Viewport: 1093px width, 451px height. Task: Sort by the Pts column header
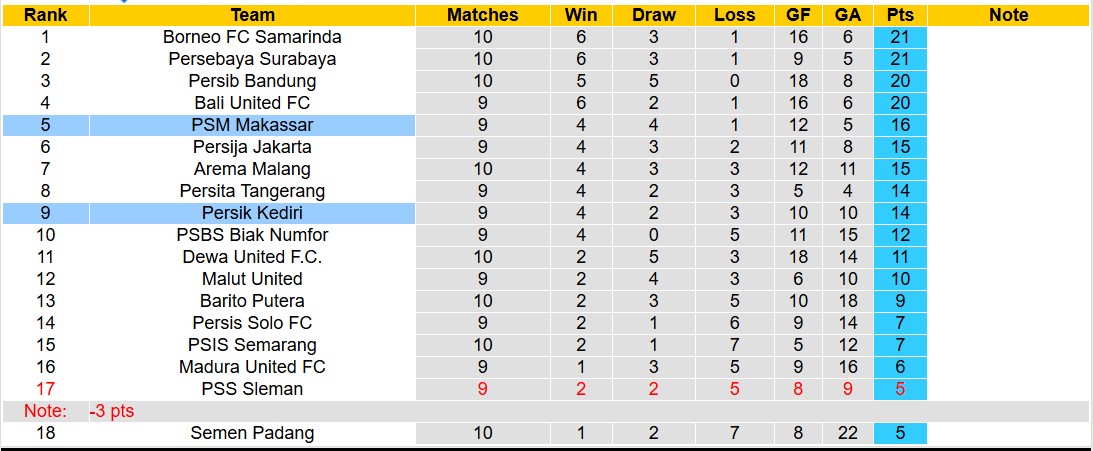[x=900, y=15]
